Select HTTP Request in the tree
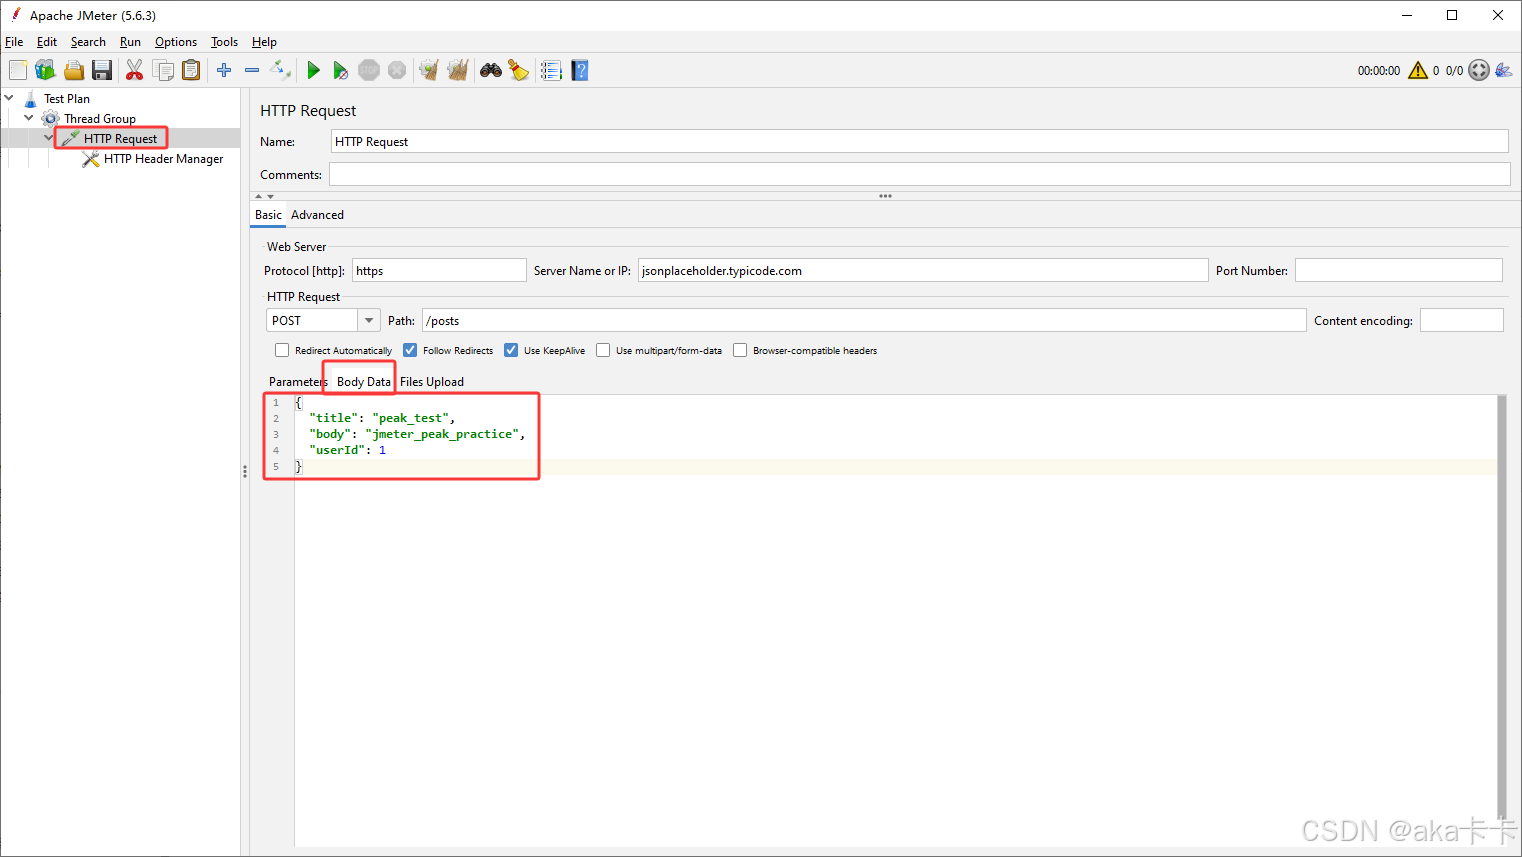This screenshot has height=857, width=1522. [x=120, y=139]
